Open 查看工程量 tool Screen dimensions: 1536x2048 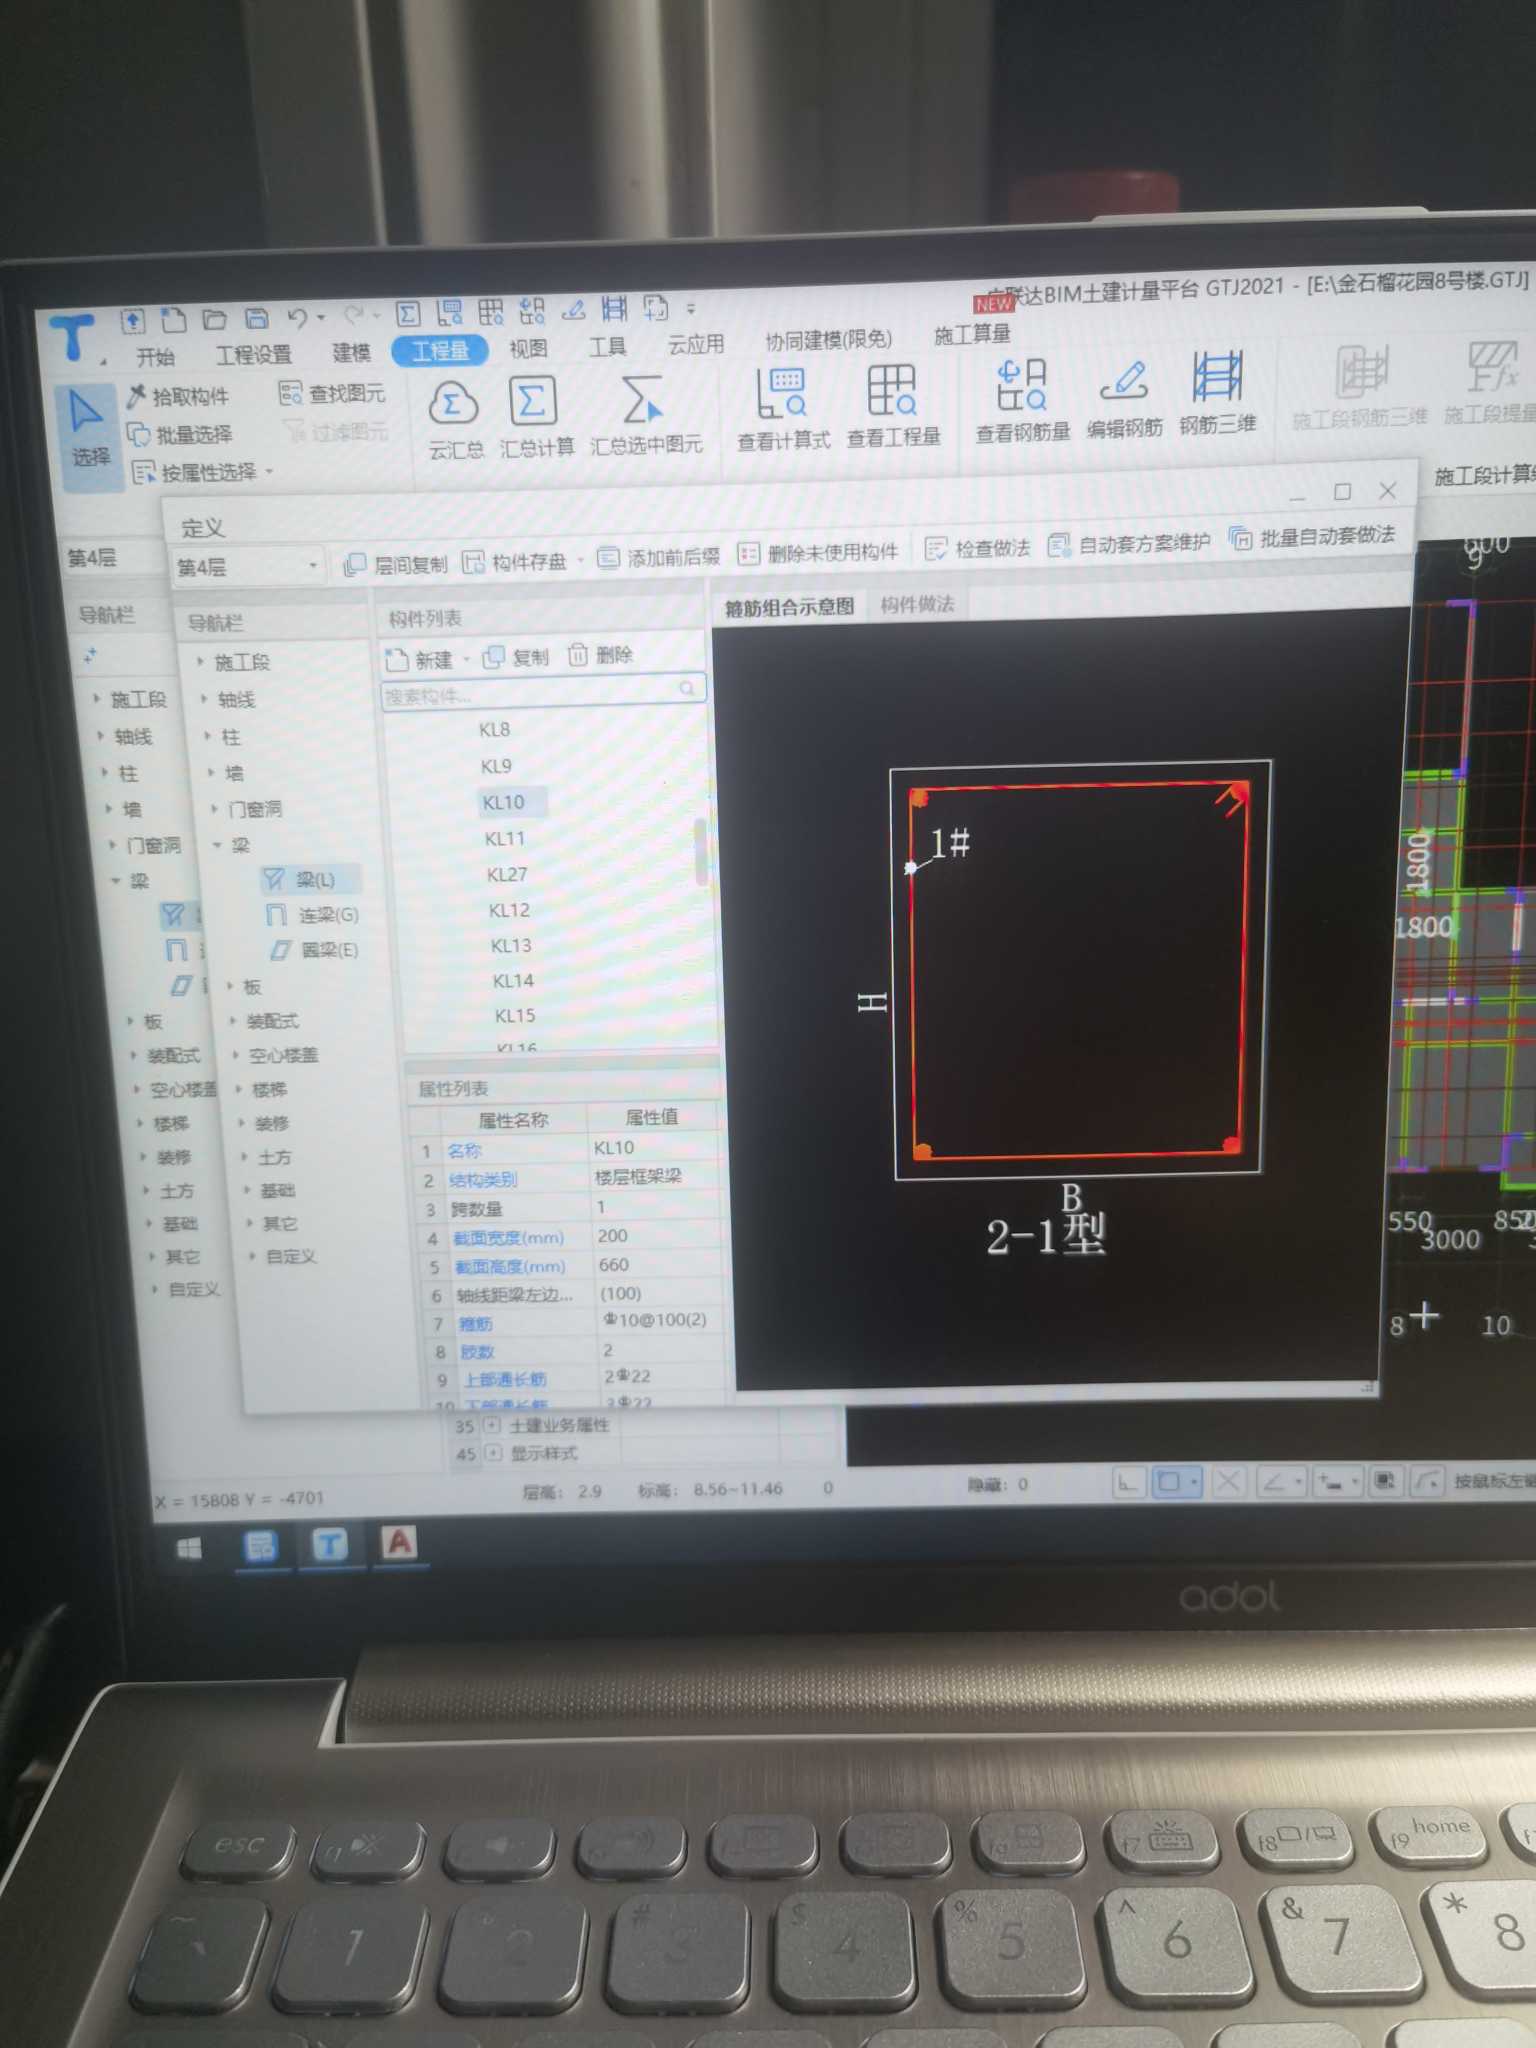click(x=893, y=406)
